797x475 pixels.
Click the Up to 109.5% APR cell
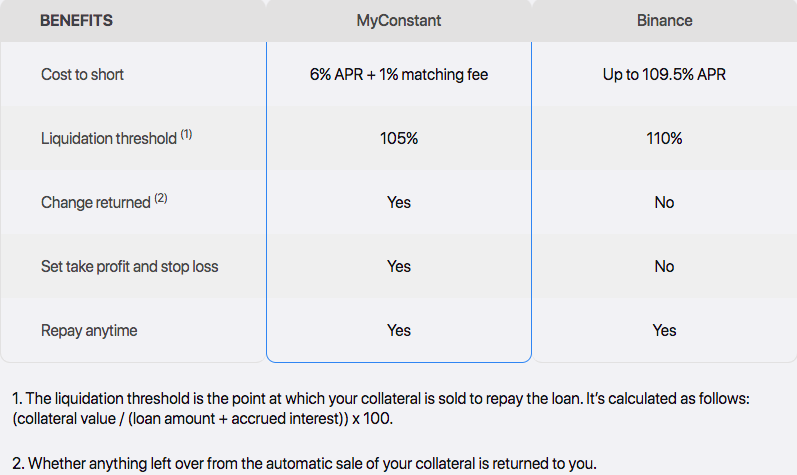[x=664, y=75]
